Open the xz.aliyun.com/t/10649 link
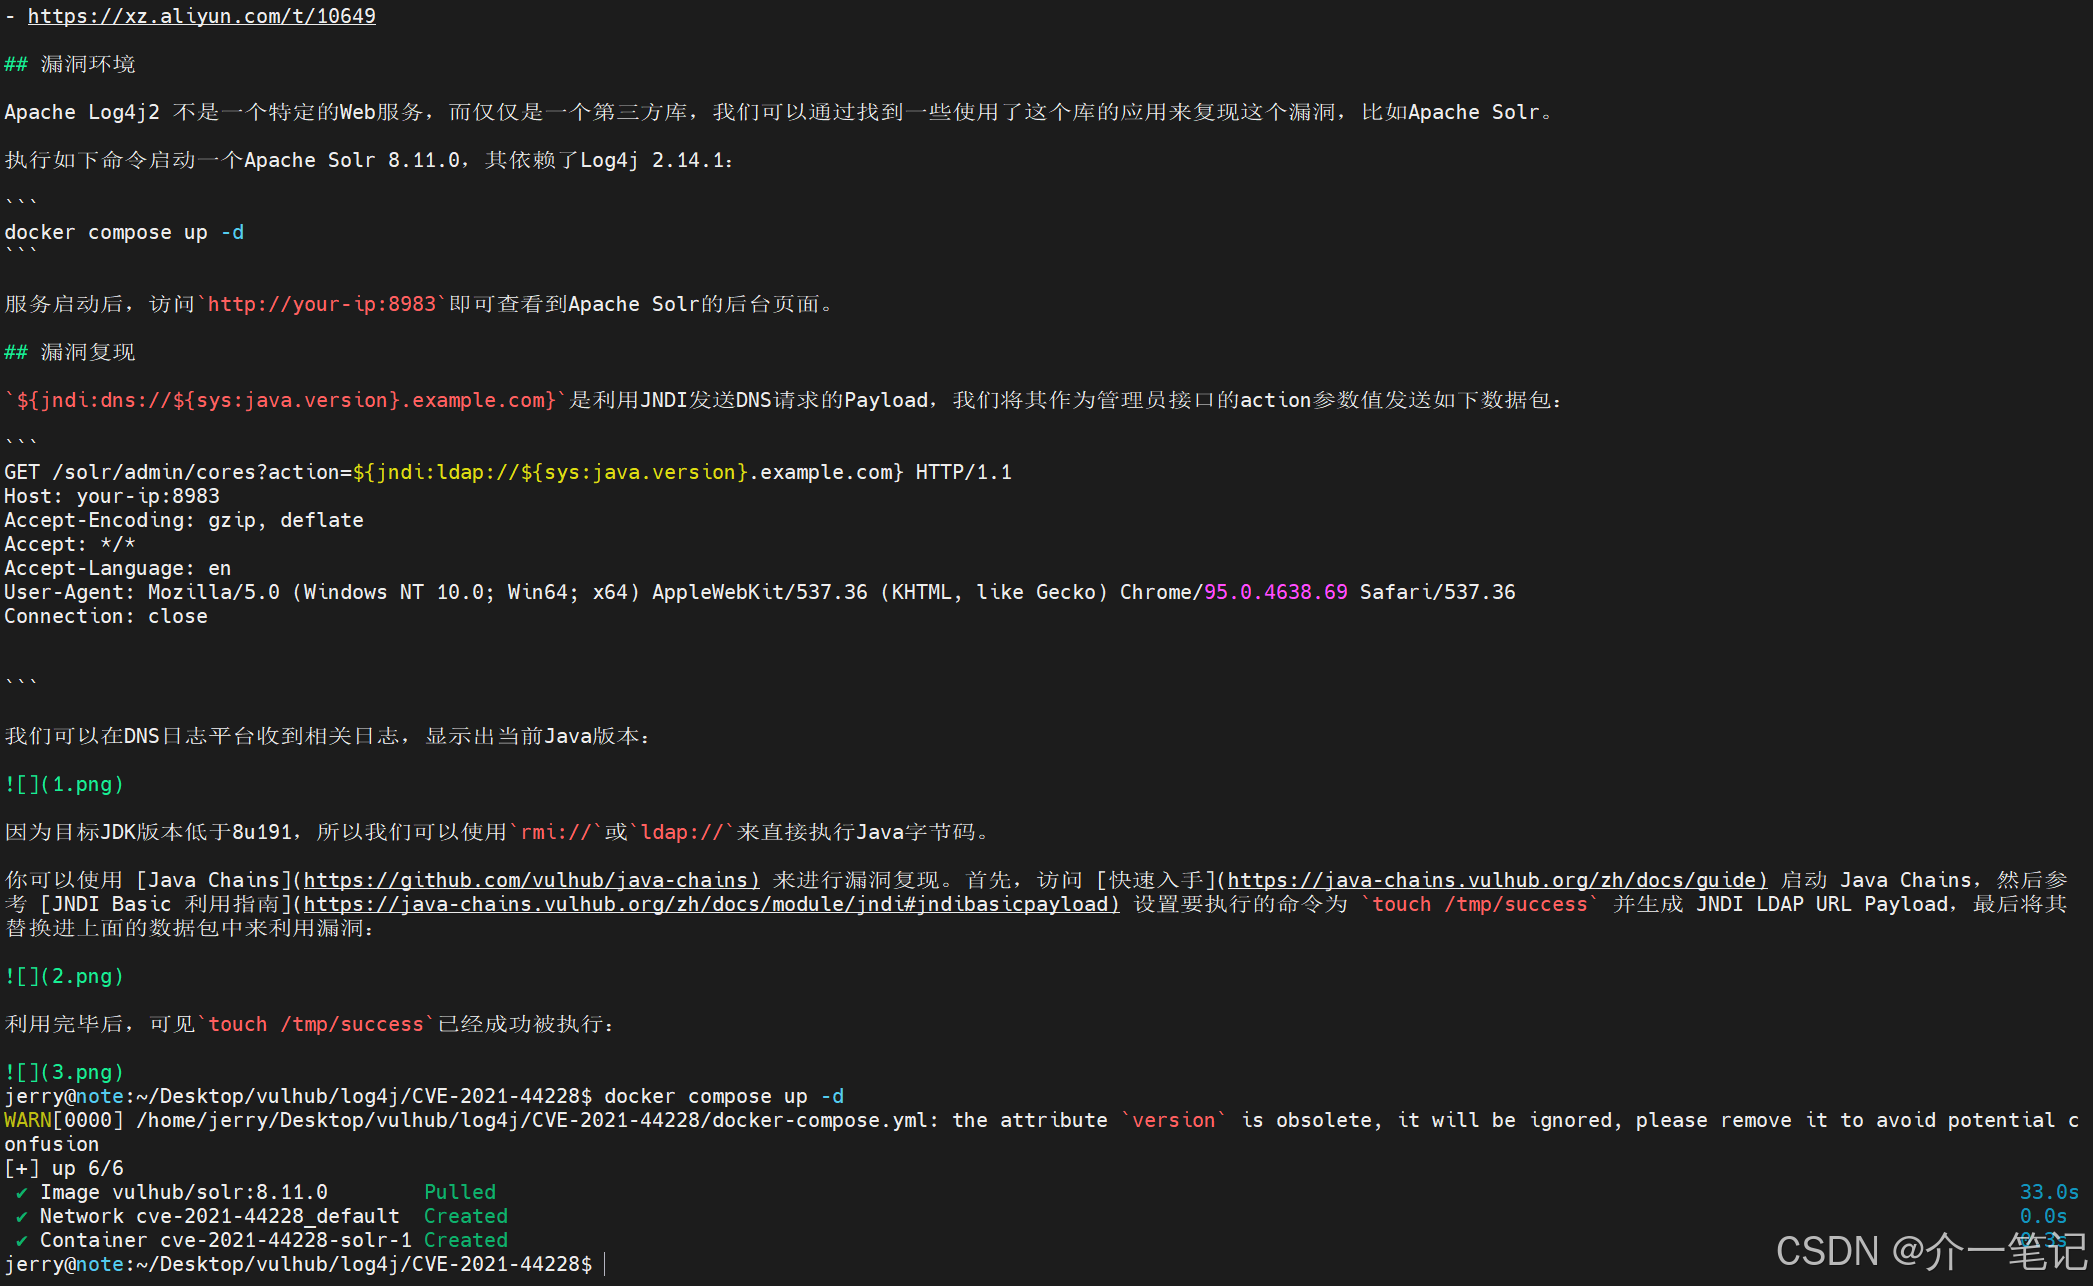This screenshot has height=1286, width=2093. point(201,16)
